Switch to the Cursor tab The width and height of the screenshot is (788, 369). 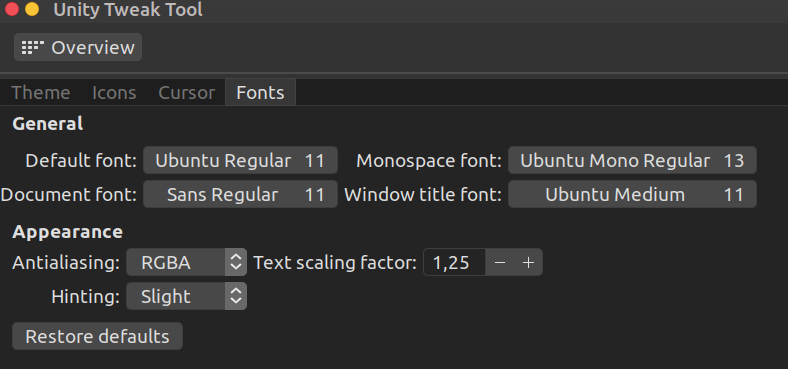(x=186, y=93)
